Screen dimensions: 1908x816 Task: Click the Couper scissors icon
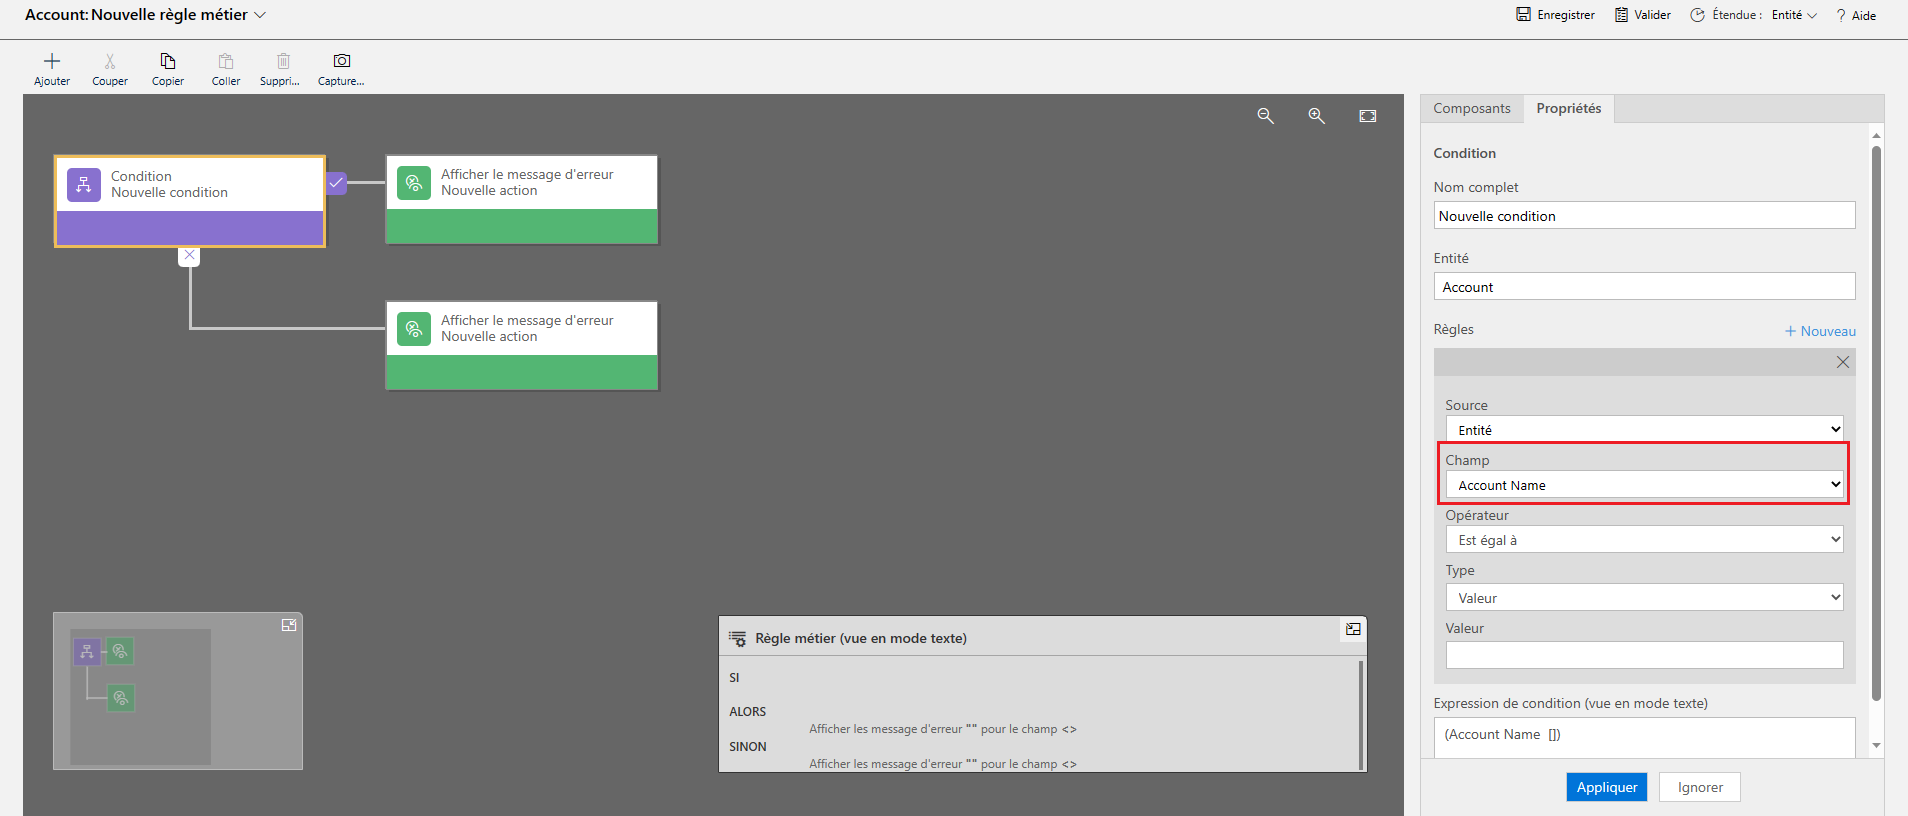pyautogui.click(x=110, y=61)
